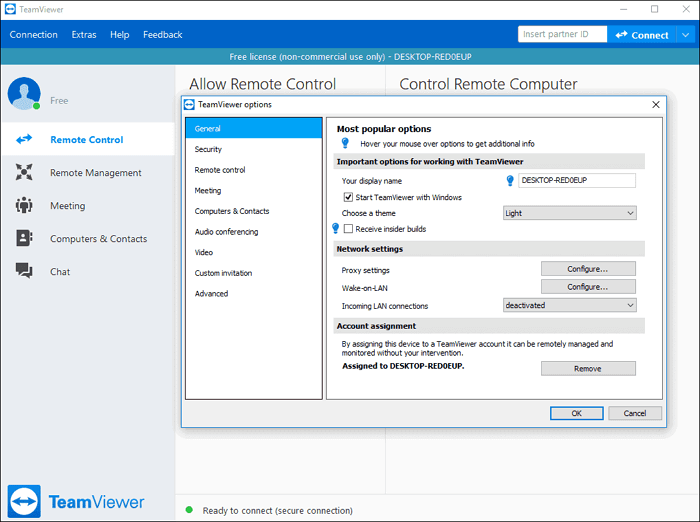Expand the Incoming LAN connections dropdown
The height and width of the screenshot is (522, 700).
click(x=569, y=305)
